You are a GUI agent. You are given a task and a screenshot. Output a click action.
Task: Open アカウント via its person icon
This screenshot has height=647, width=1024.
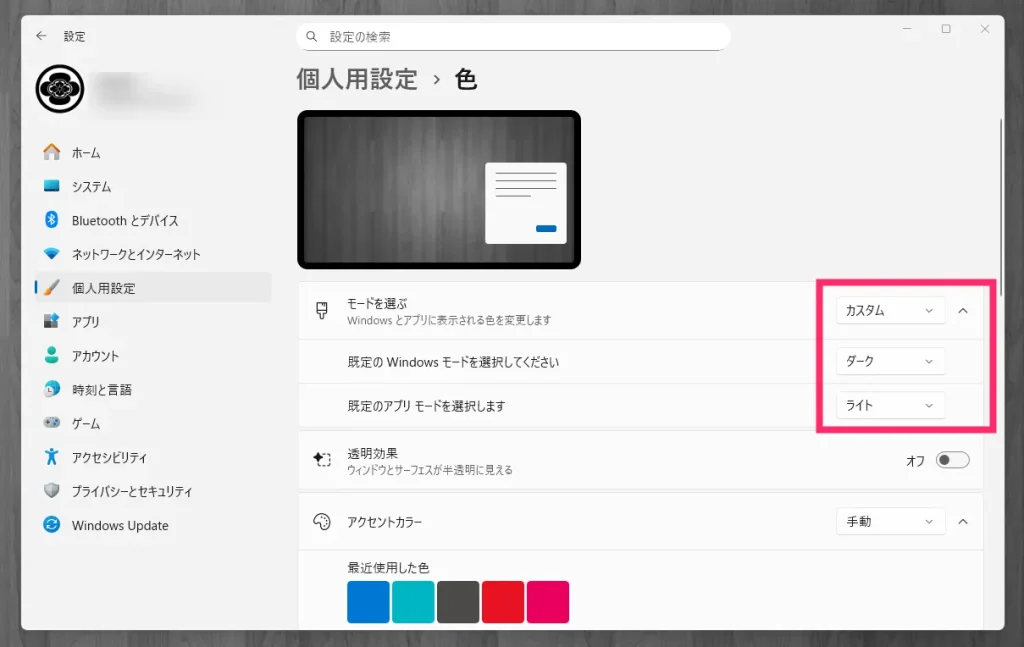[x=52, y=356]
